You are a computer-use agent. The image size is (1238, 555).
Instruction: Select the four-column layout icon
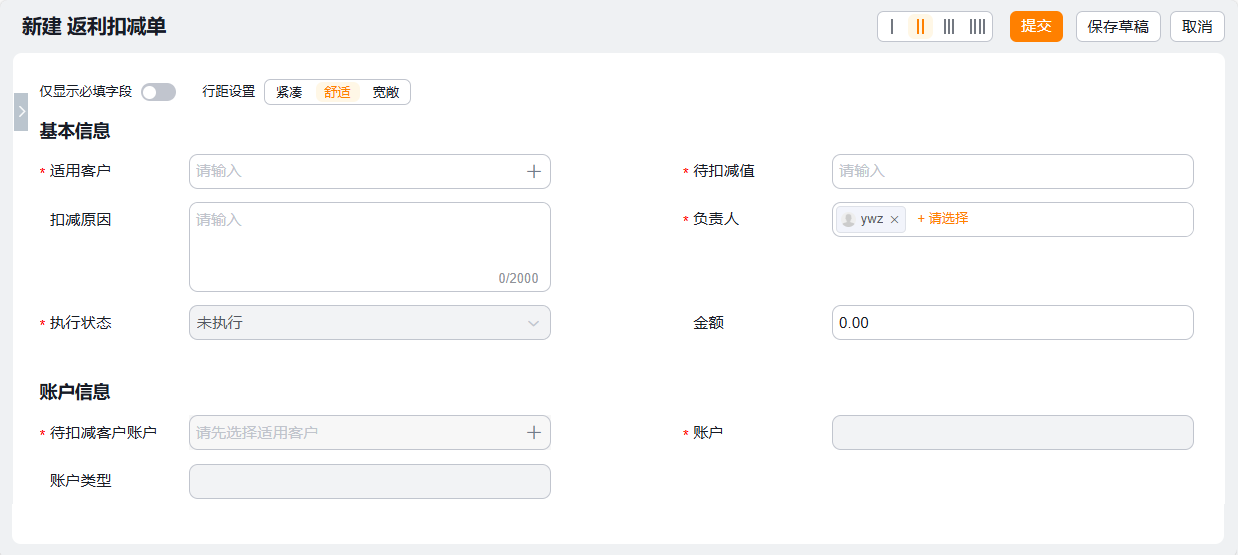(x=977, y=27)
